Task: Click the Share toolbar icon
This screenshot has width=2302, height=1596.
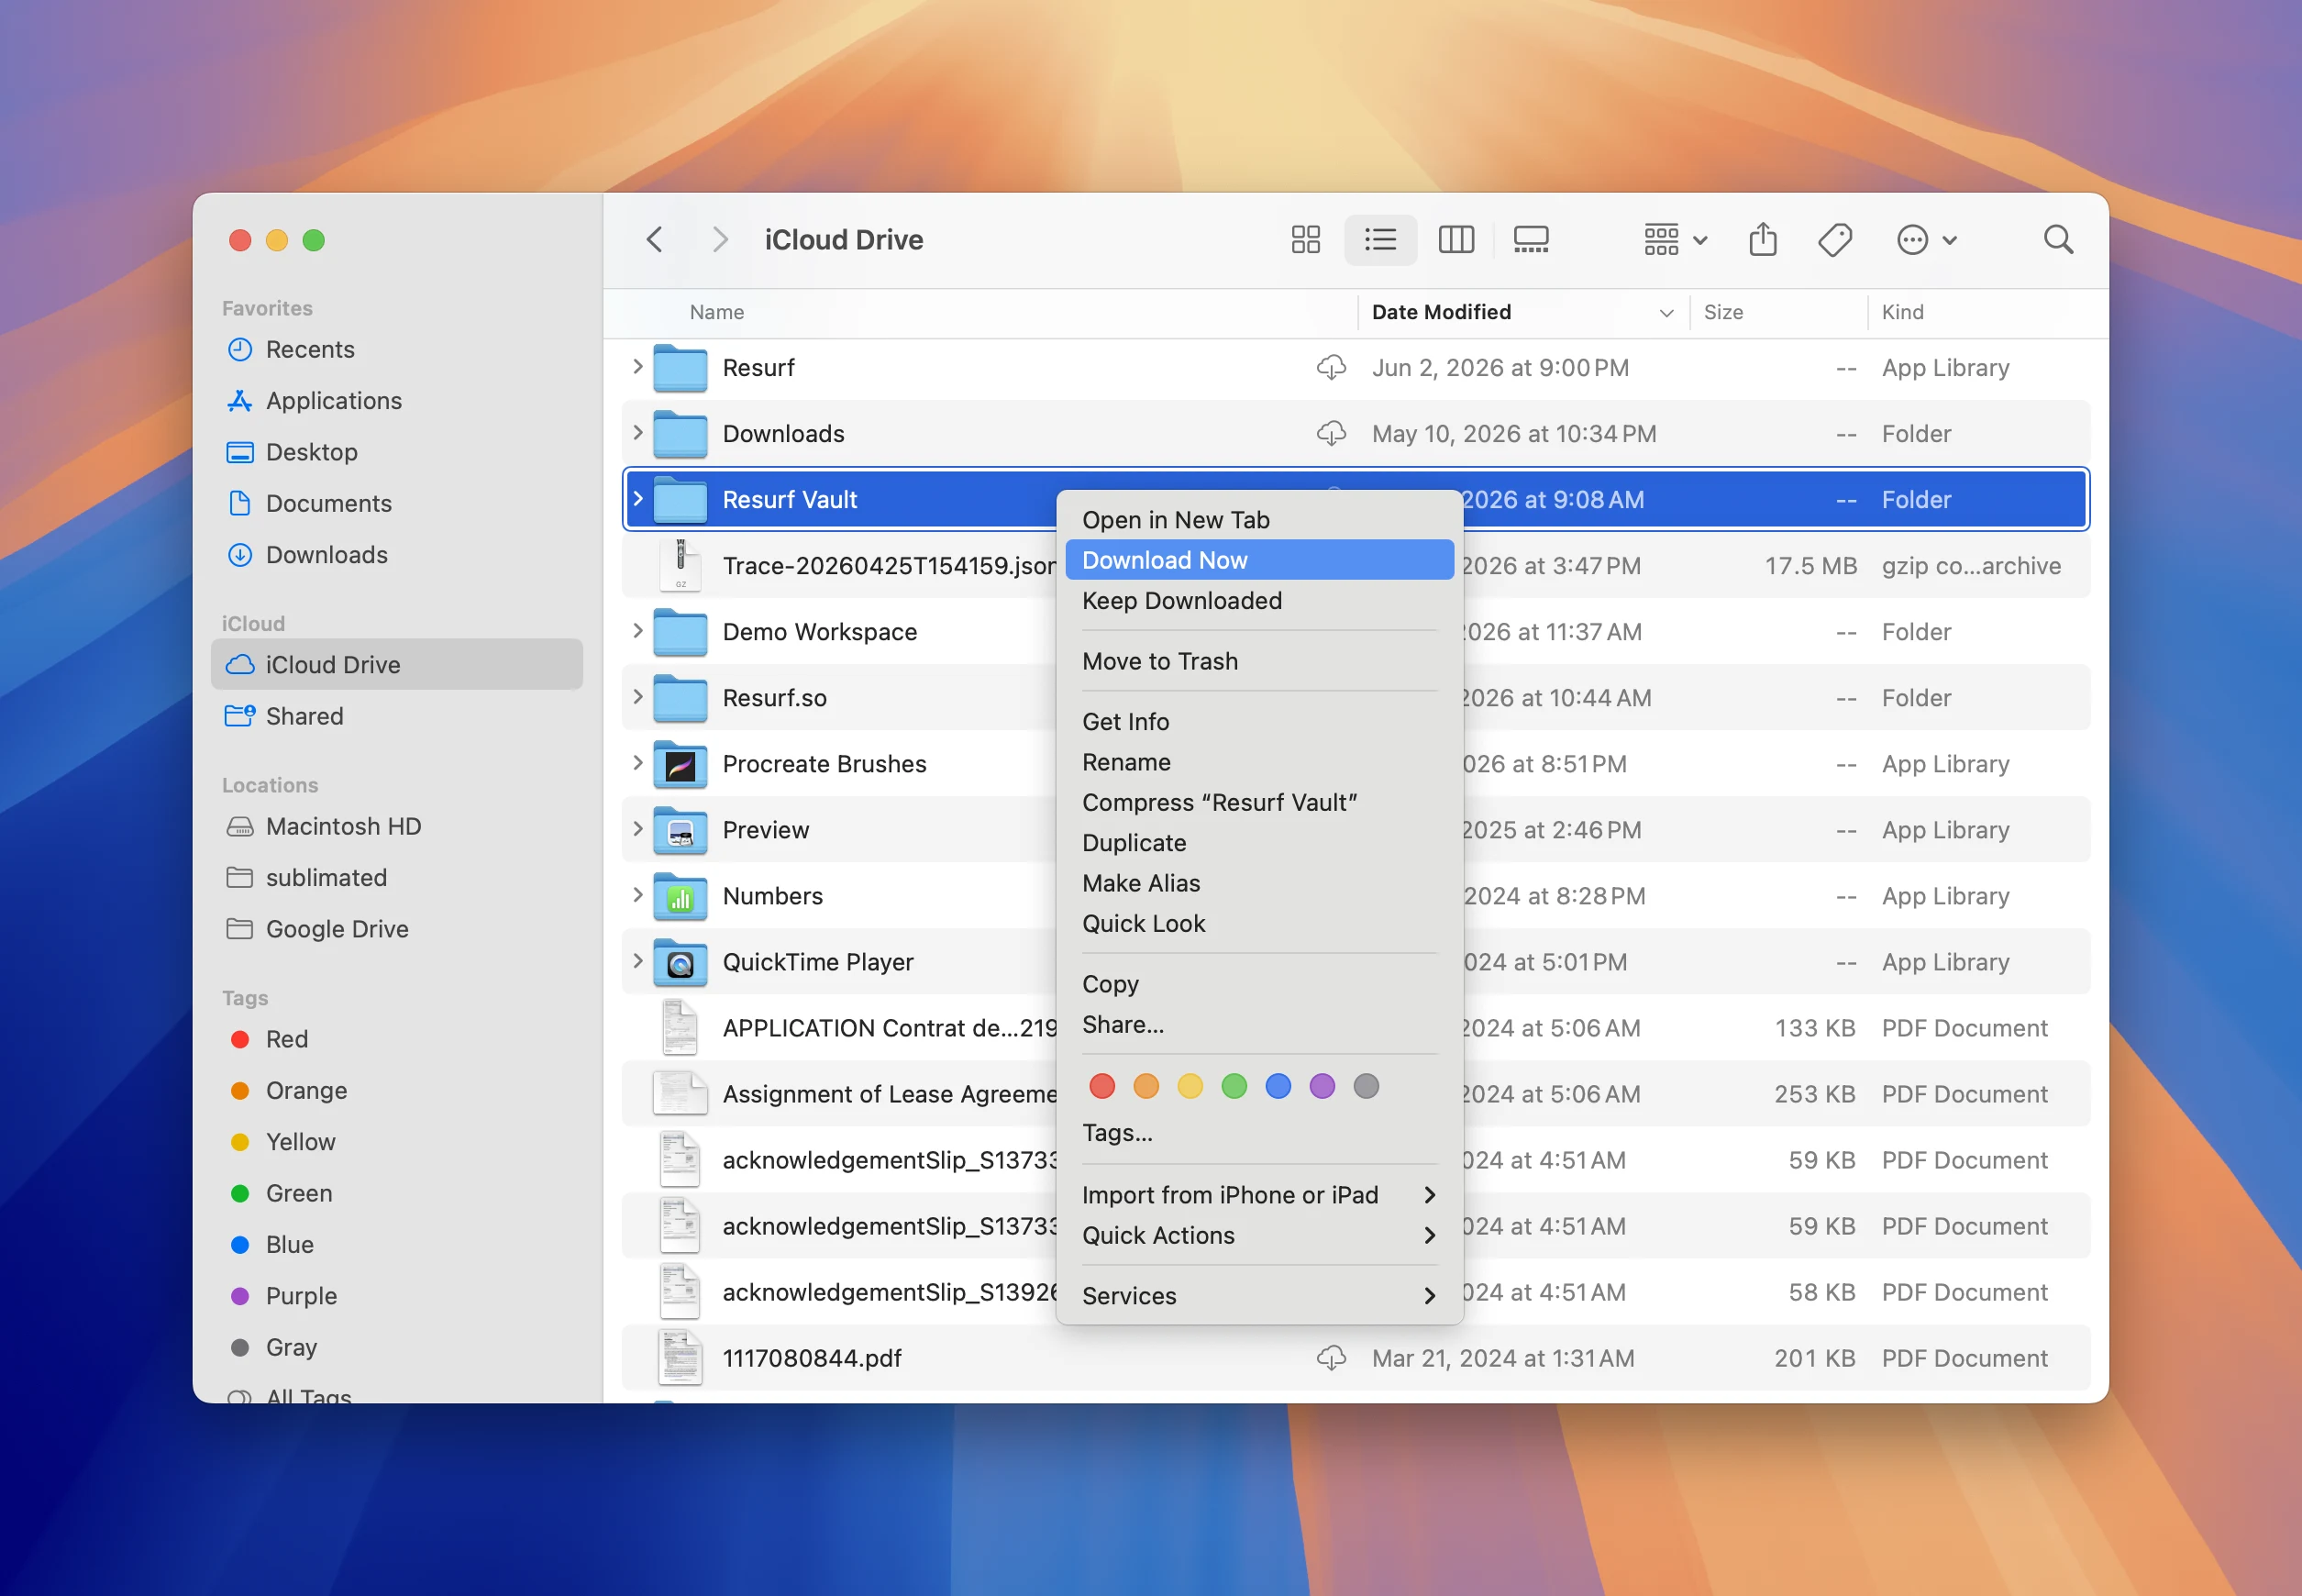Action: 1763,240
